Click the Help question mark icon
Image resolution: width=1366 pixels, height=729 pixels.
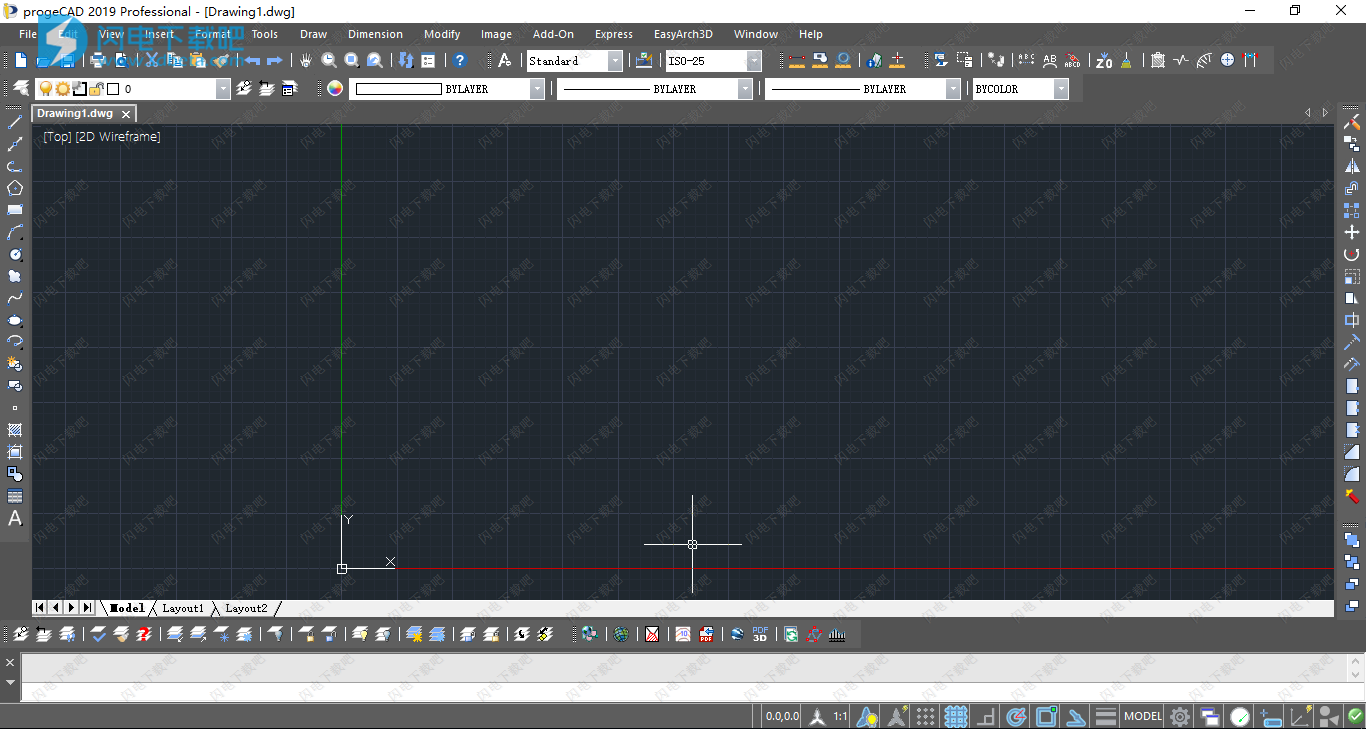pos(459,61)
